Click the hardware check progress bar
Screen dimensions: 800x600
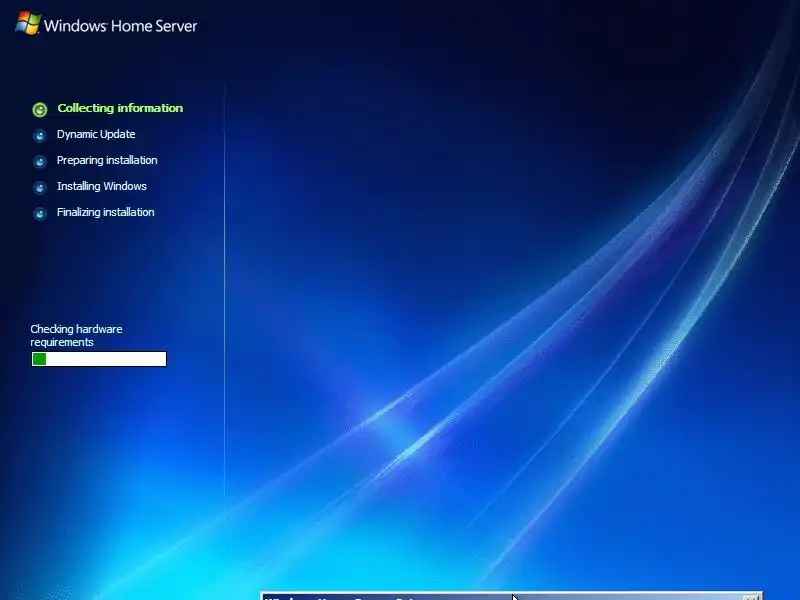coord(99,359)
